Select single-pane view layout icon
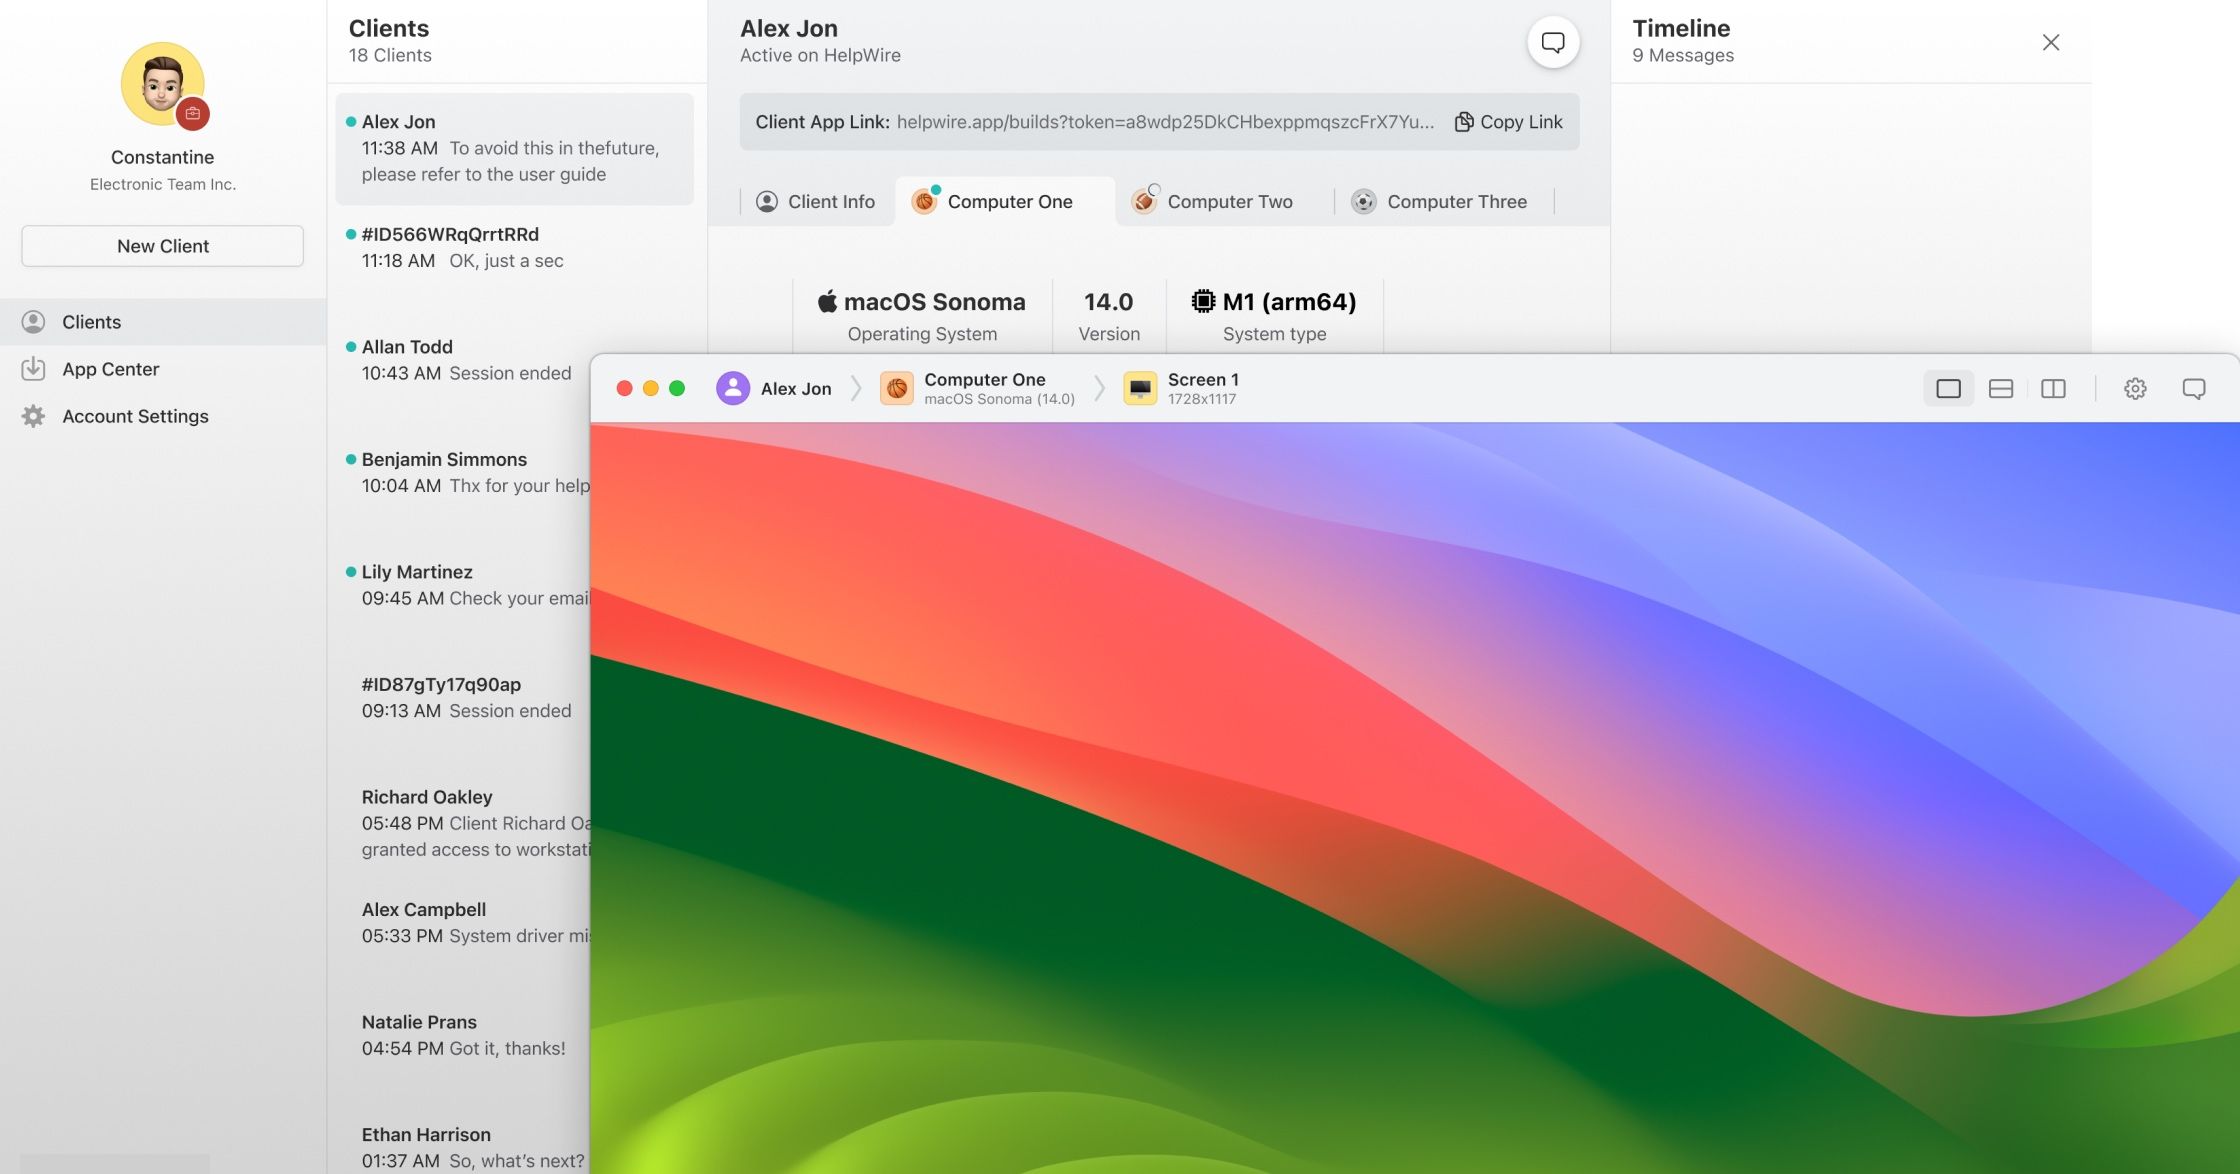The width and height of the screenshot is (2240, 1174). pyautogui.click(x=1948, y=389)
